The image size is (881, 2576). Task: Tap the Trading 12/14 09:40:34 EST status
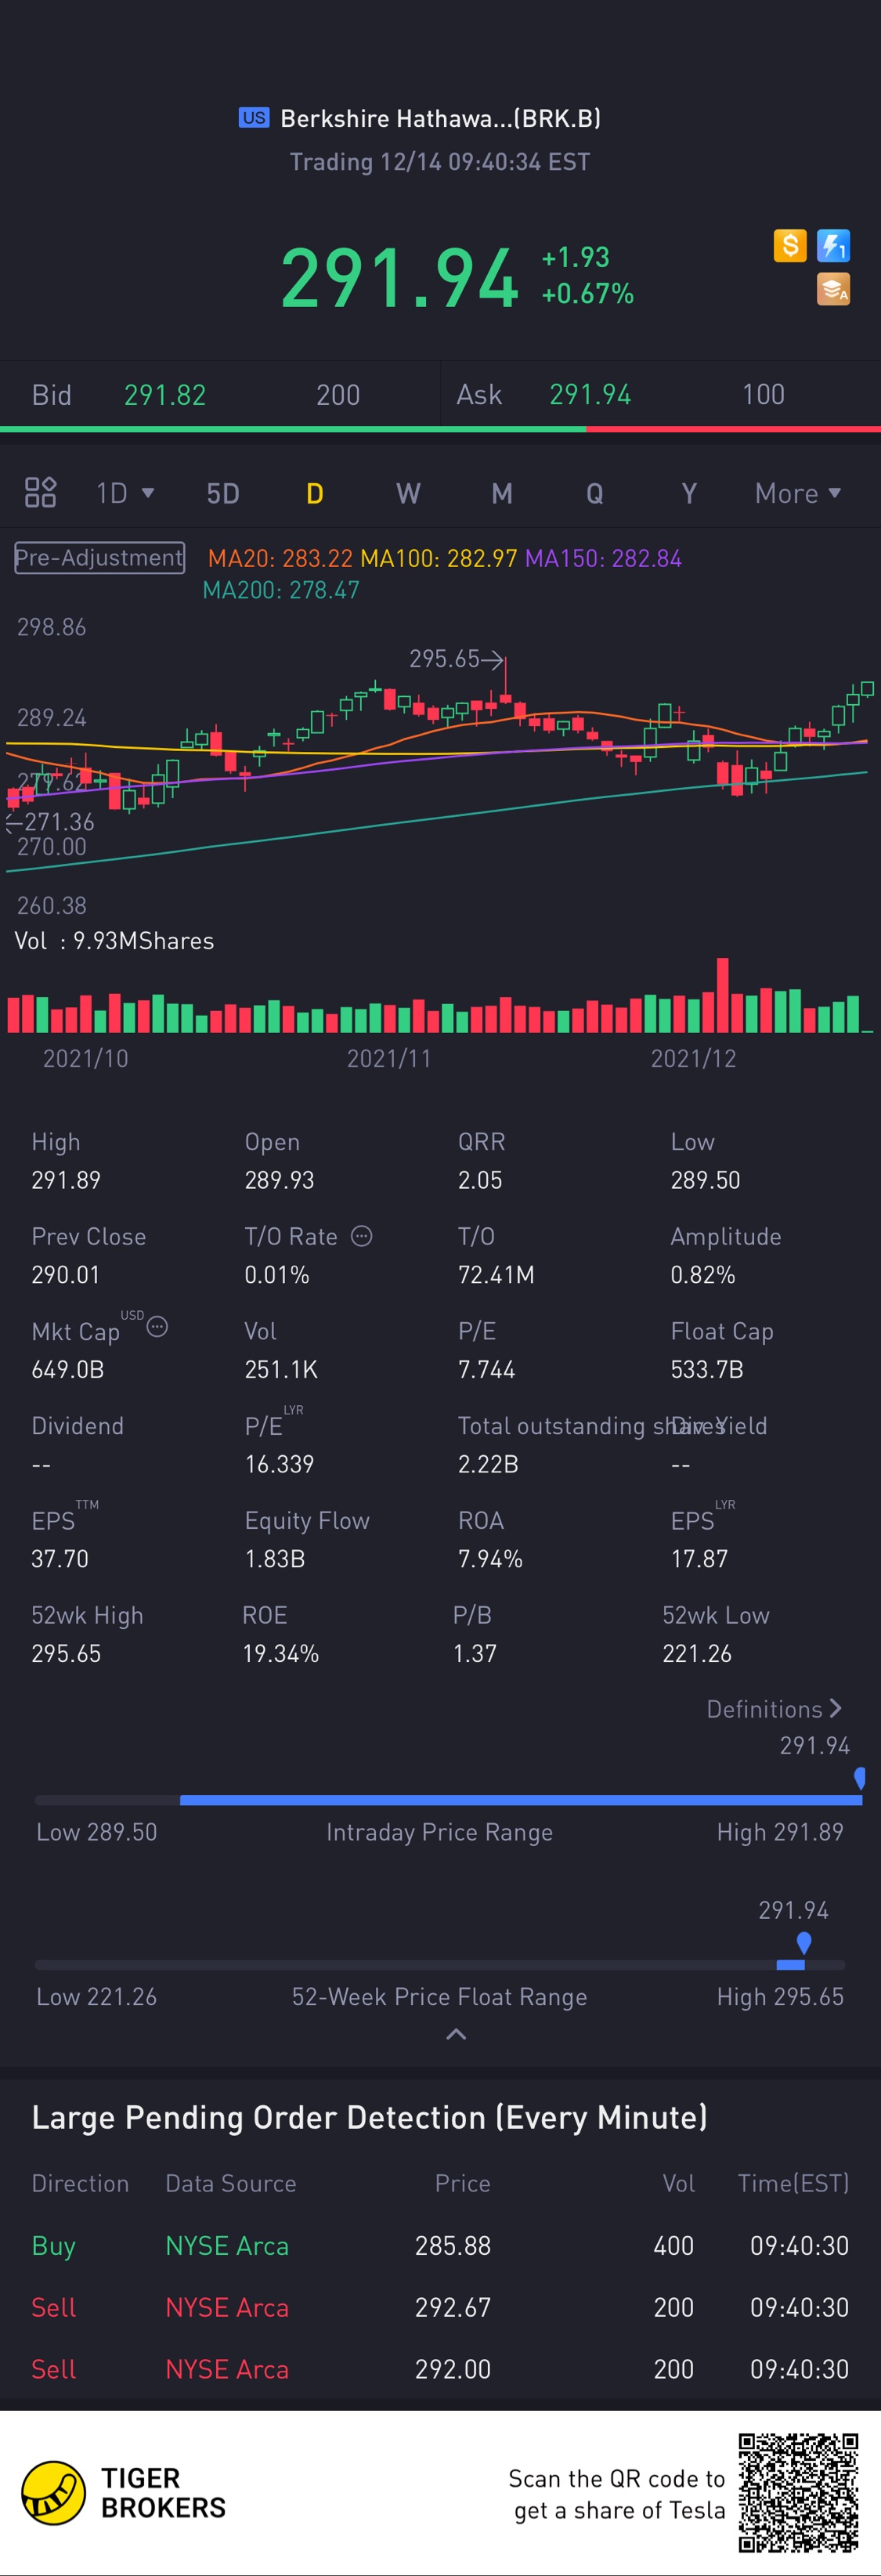pos(440,162)
